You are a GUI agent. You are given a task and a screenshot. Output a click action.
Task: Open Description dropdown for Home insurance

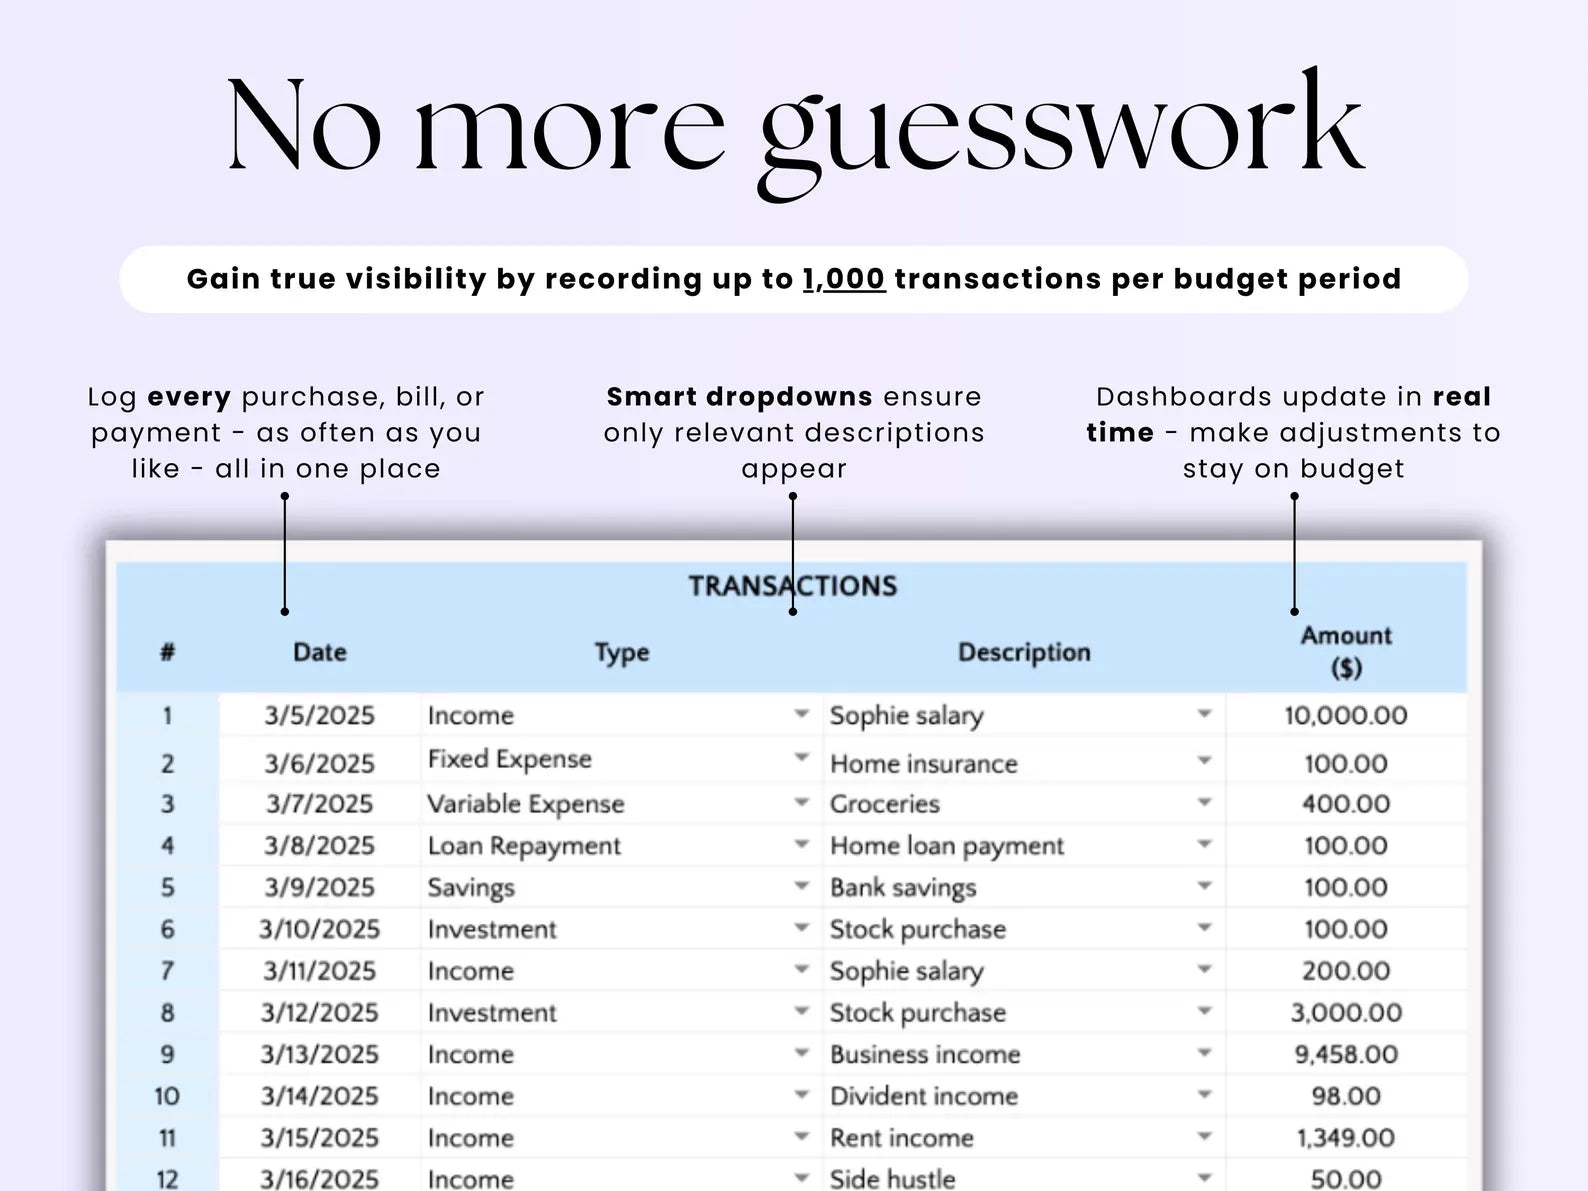(x=1204, y=761)
